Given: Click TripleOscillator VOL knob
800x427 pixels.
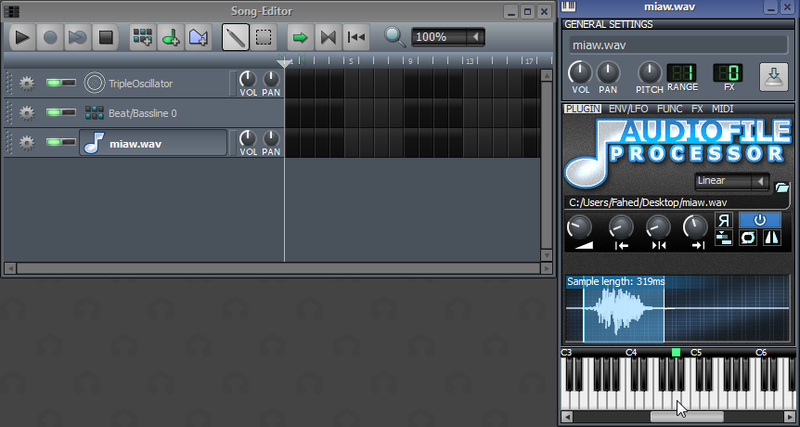Looking at the screenshot, I should tap(248, 79).
